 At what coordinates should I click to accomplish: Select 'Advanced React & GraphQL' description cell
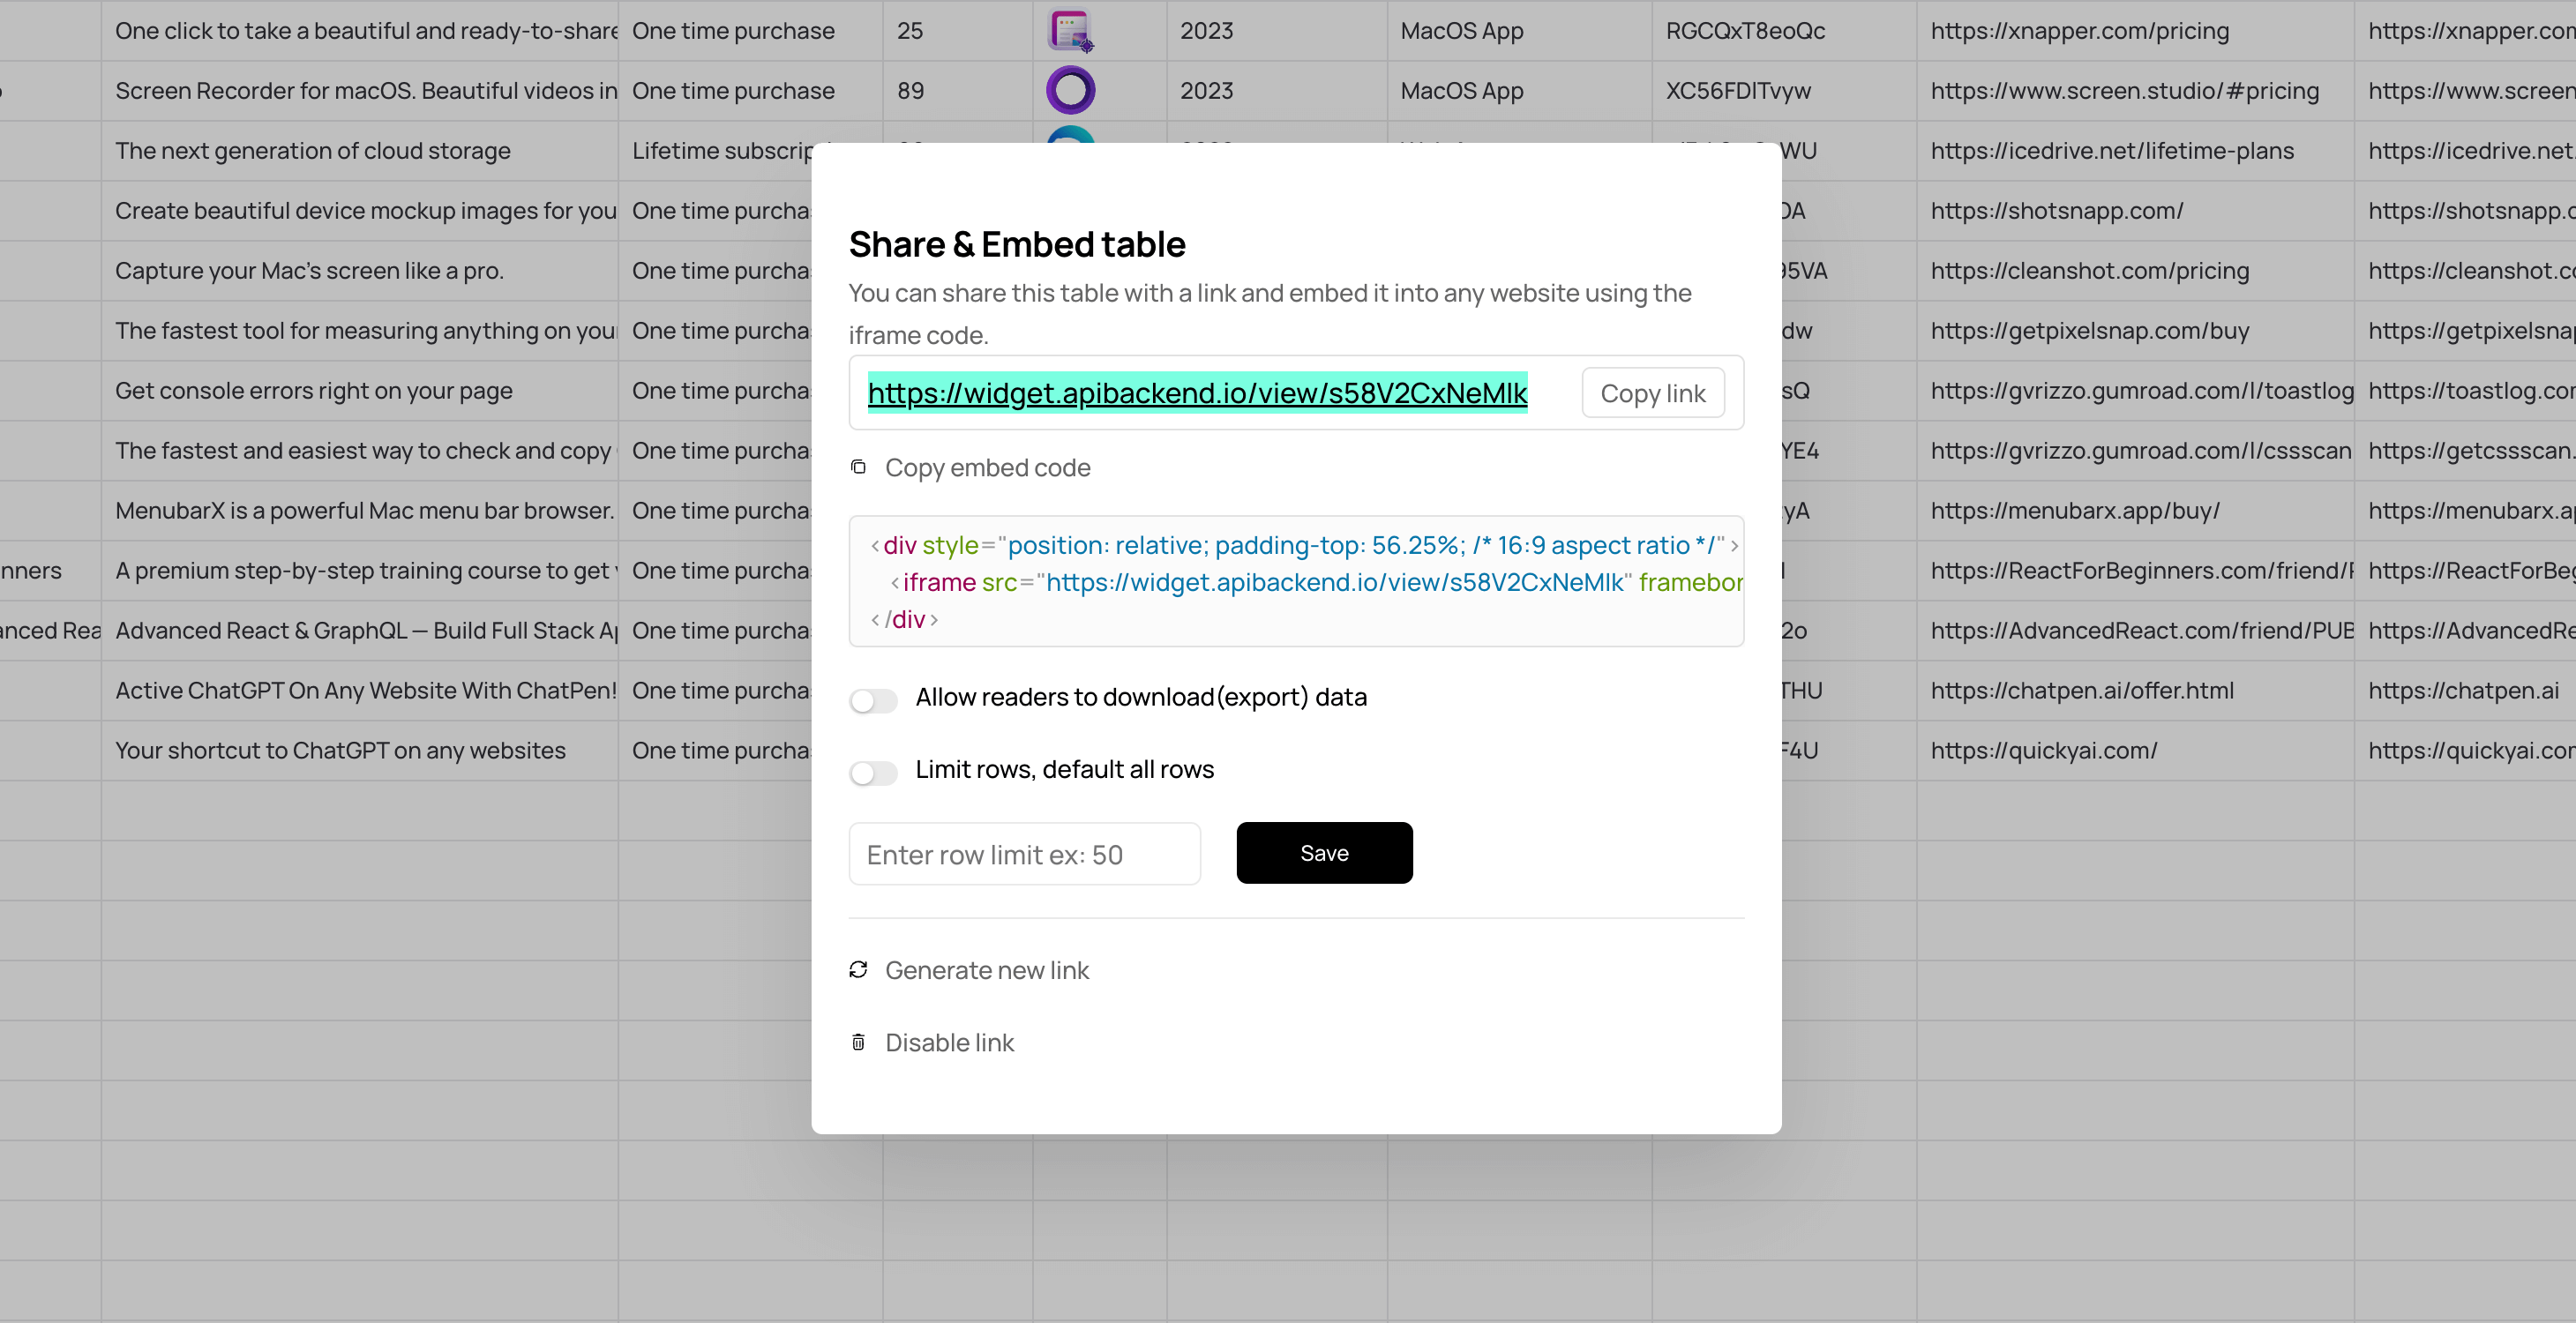click(x=359, y=631)
